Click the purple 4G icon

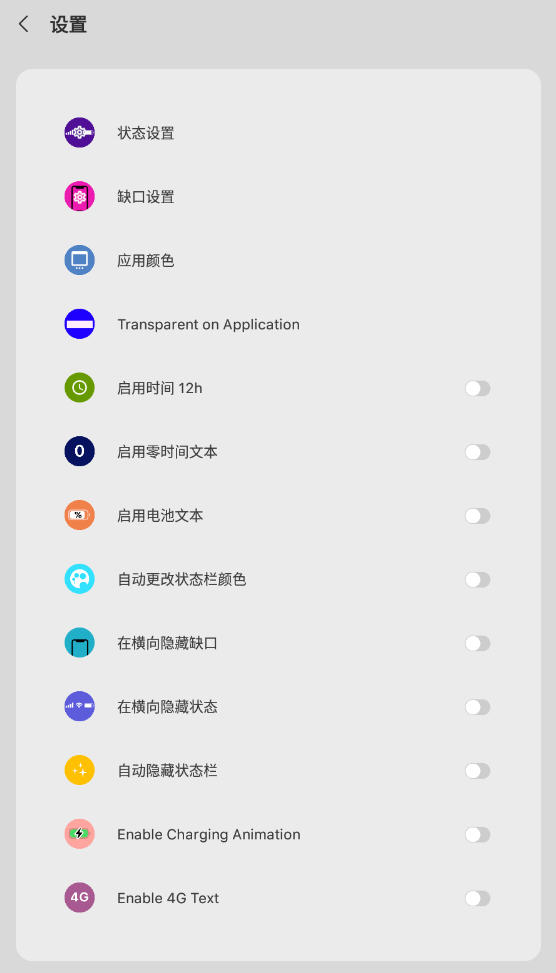[x=79, y=898]
